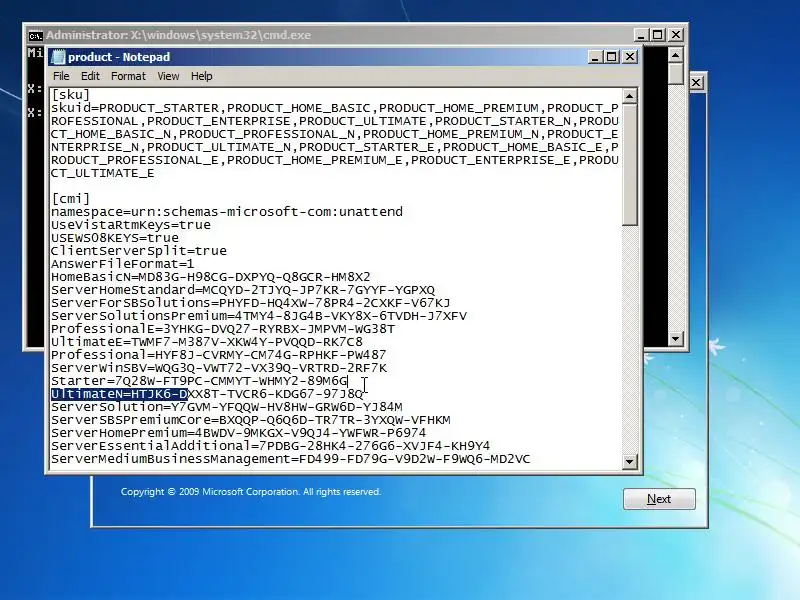Click the Professional=HYF8J key line
Screen dimensions: 800x600
(218, 355)
